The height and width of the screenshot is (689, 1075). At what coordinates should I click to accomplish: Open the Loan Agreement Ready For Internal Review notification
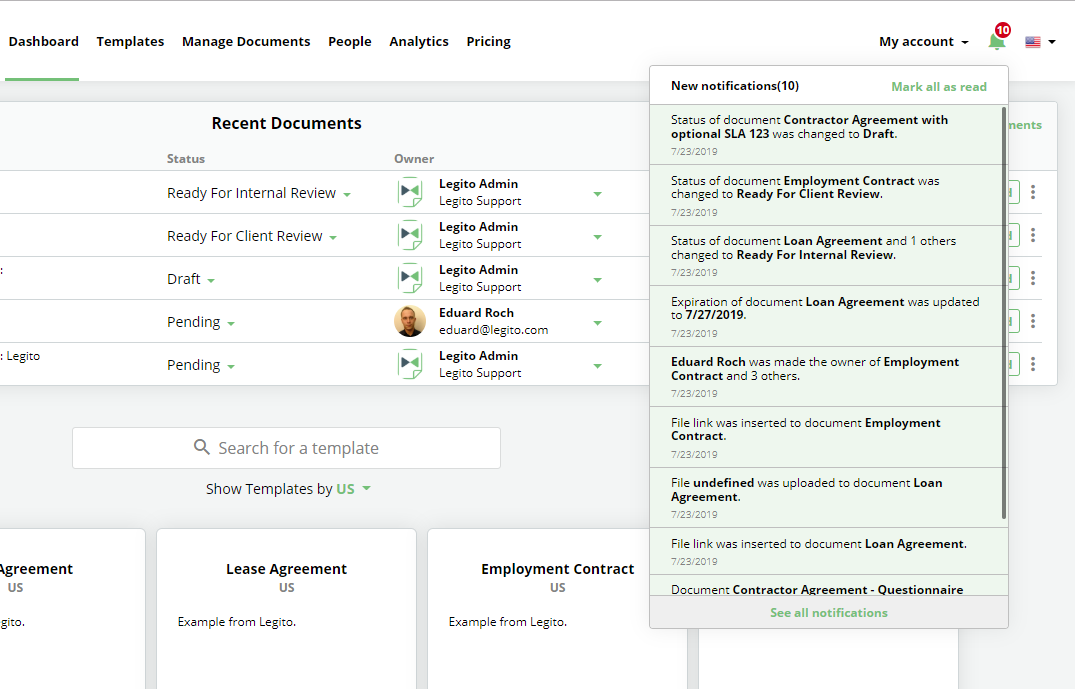[x=825, y=256]
